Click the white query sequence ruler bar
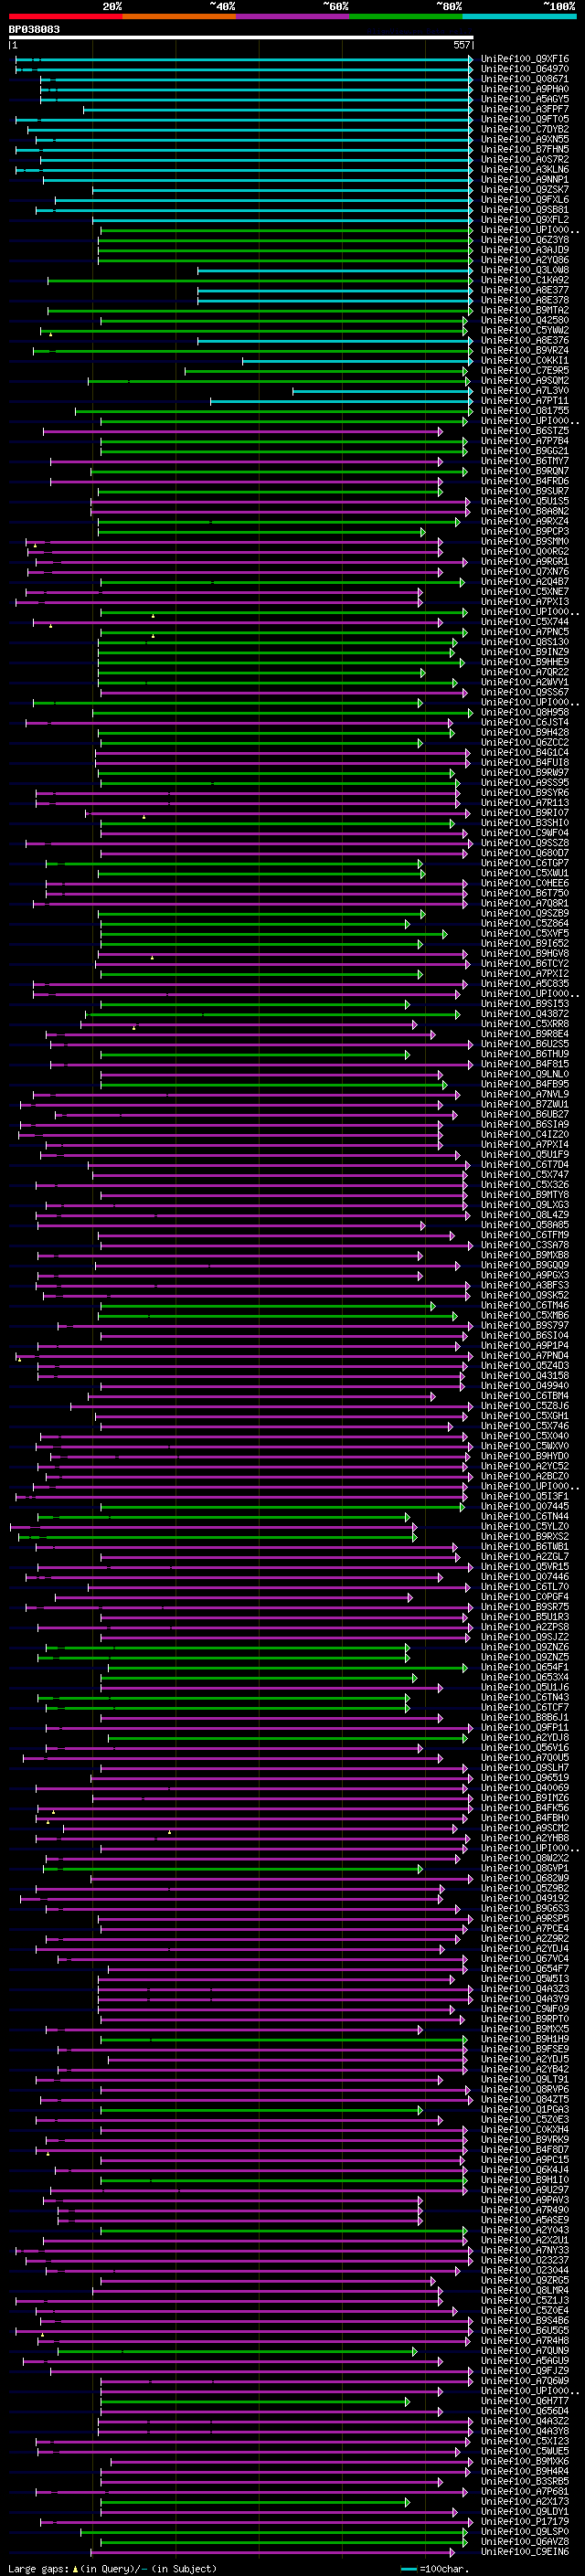Viewport: 585px width, 2576px height. pos(240,37)
